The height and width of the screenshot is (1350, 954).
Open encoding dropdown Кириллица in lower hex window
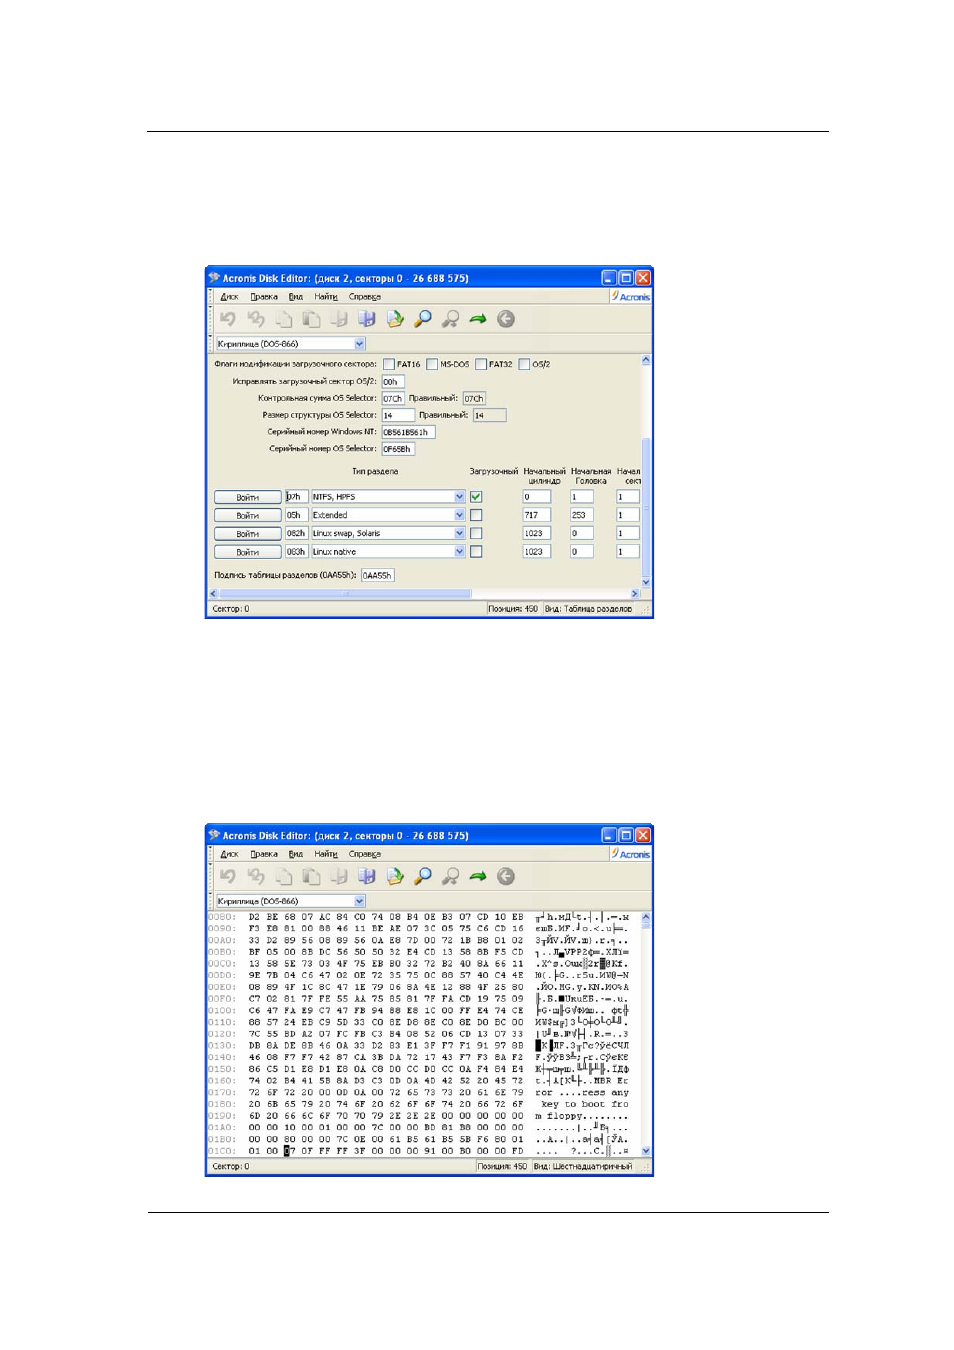tap(360, 901)
